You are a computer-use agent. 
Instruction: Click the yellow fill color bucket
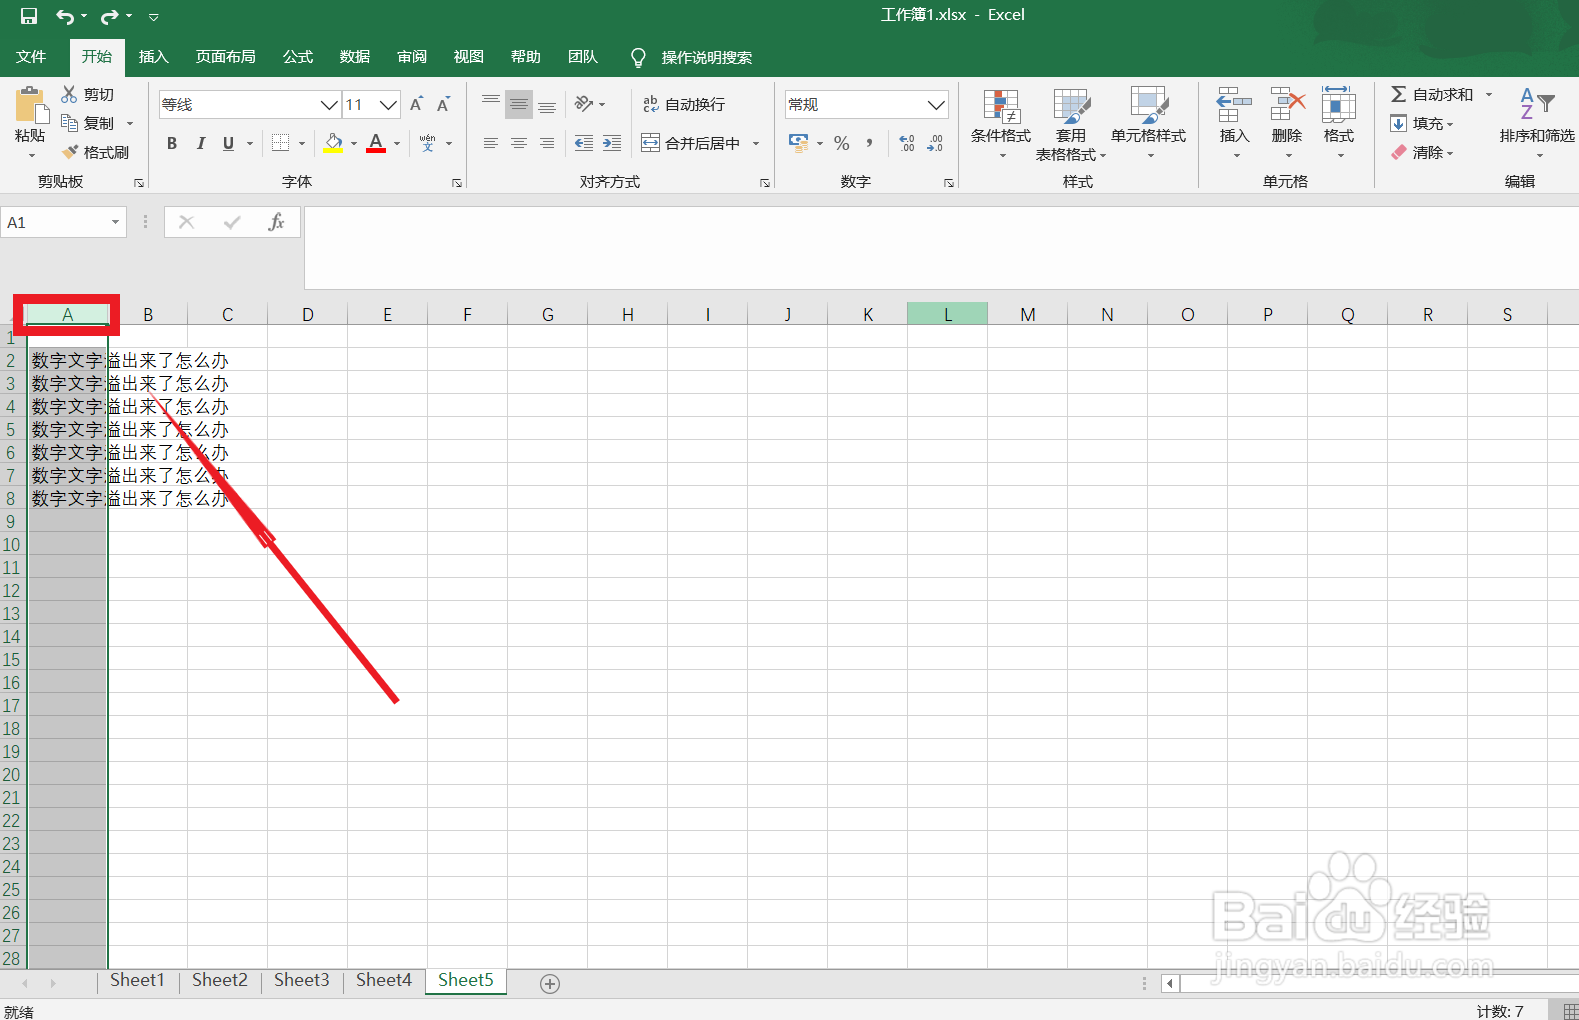(x=334, y=143)
